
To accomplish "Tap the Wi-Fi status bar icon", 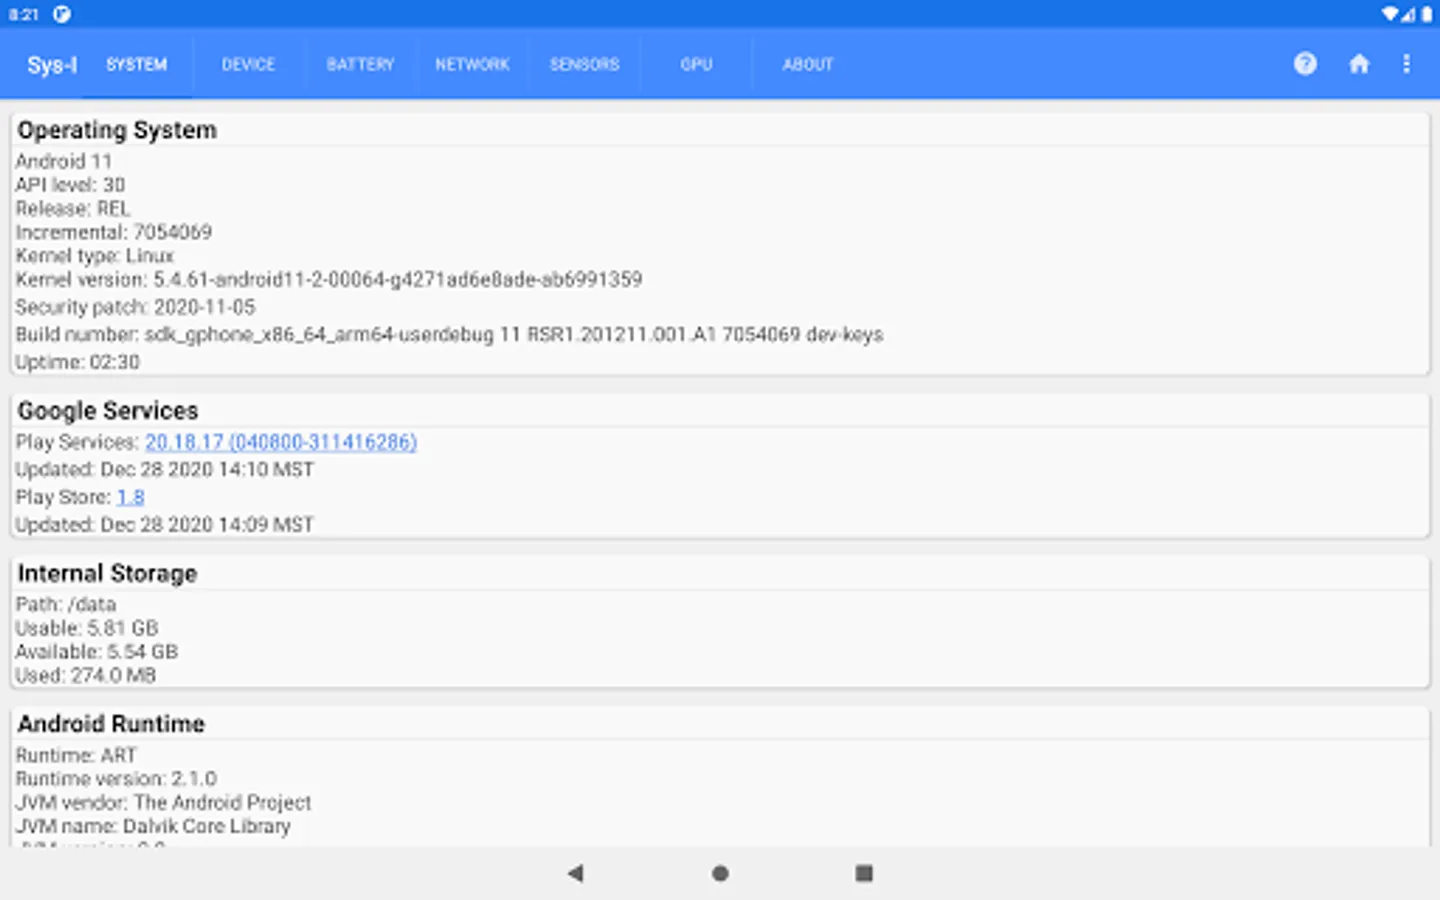I will (x=1391, y=14).
